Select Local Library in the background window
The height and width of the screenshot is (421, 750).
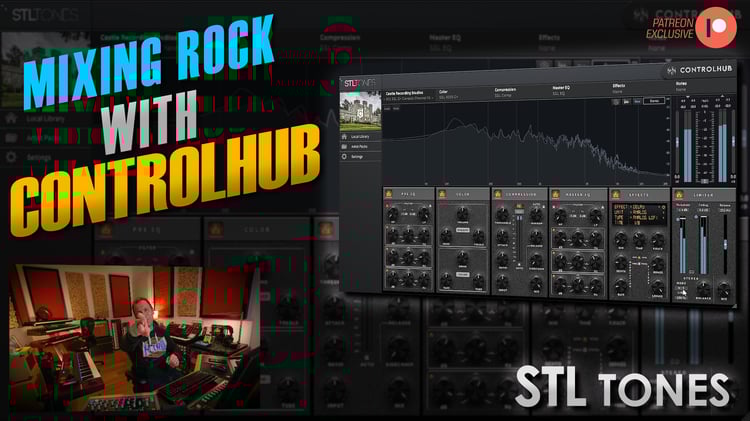click(45, 118)
